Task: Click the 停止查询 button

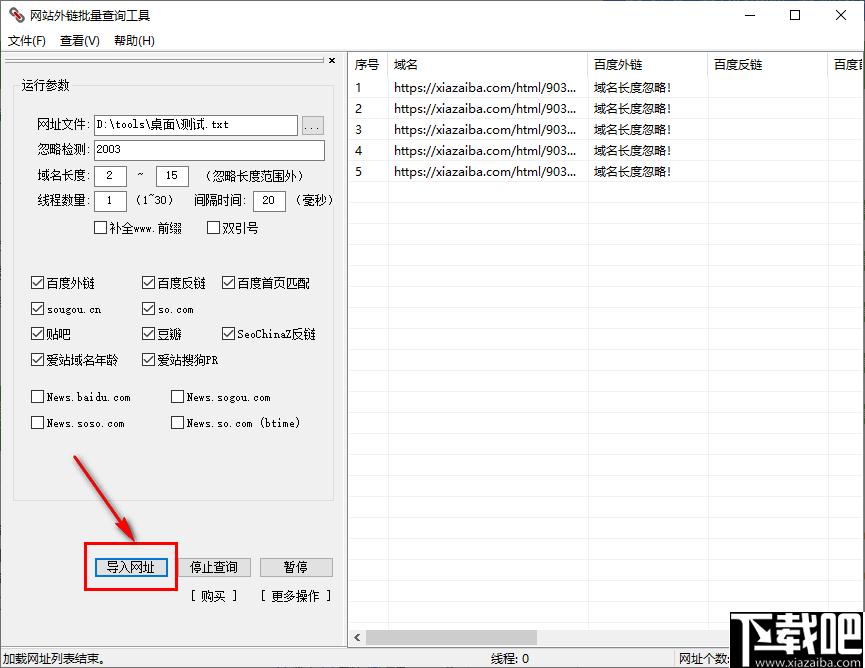Action: click(x=213, y=567)
